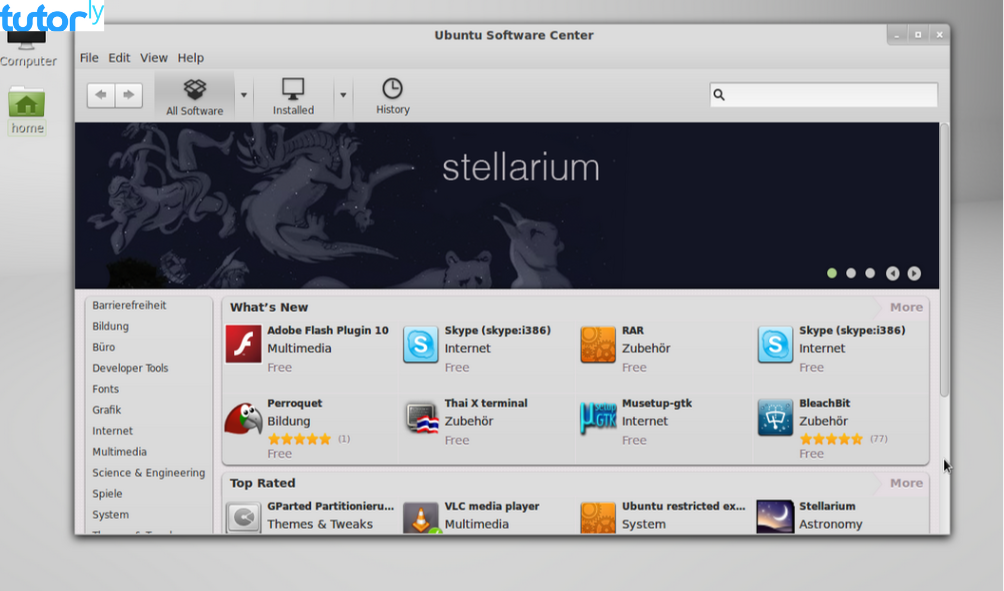Click the Adobe Flash Plugin 10 title
Screen dimensions: 1004x591
[x=328, y=330]
